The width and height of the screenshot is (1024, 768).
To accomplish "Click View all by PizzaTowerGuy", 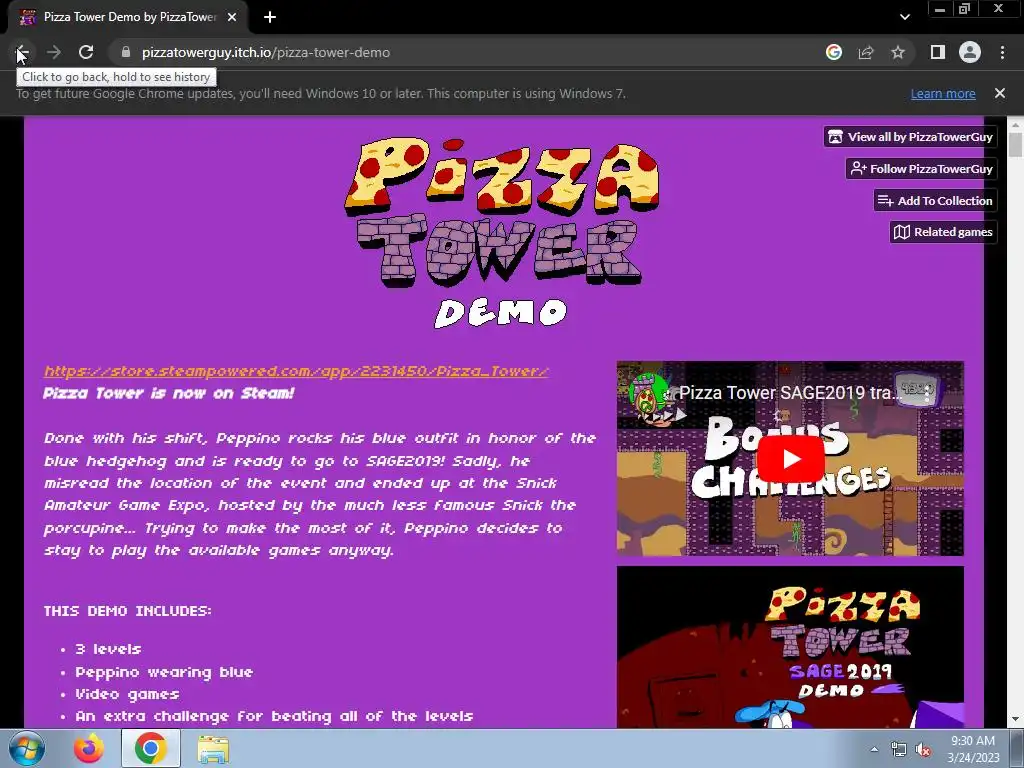I will coord(910,136).
